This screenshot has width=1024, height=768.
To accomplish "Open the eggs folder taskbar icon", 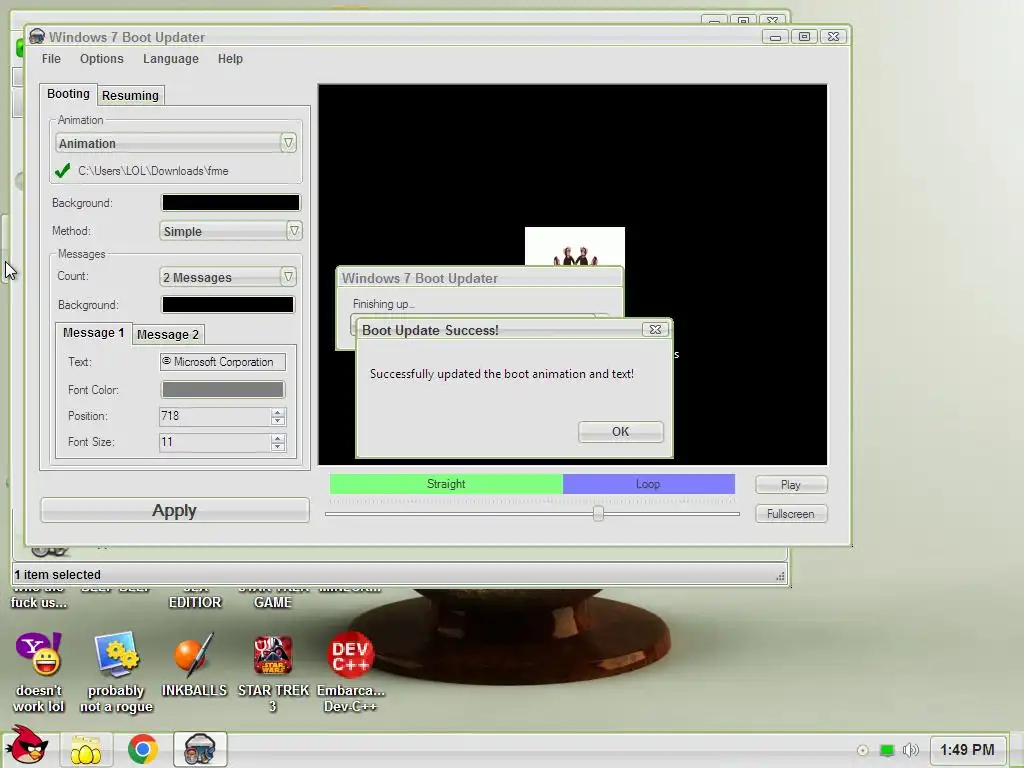I will pos(86,749).
